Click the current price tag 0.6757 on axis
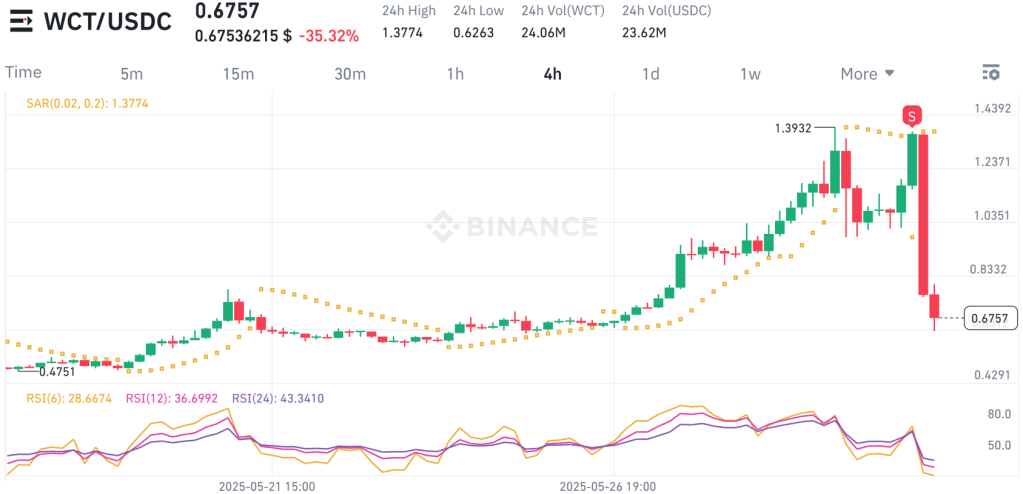This screenshot has height=494, width=1023. click(990, 318)
